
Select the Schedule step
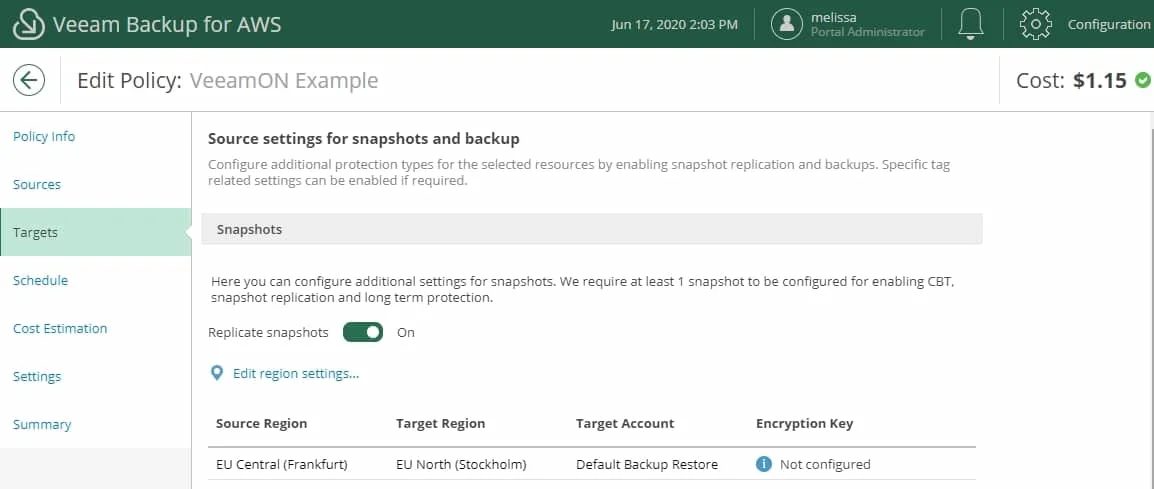tap(40, 280)
